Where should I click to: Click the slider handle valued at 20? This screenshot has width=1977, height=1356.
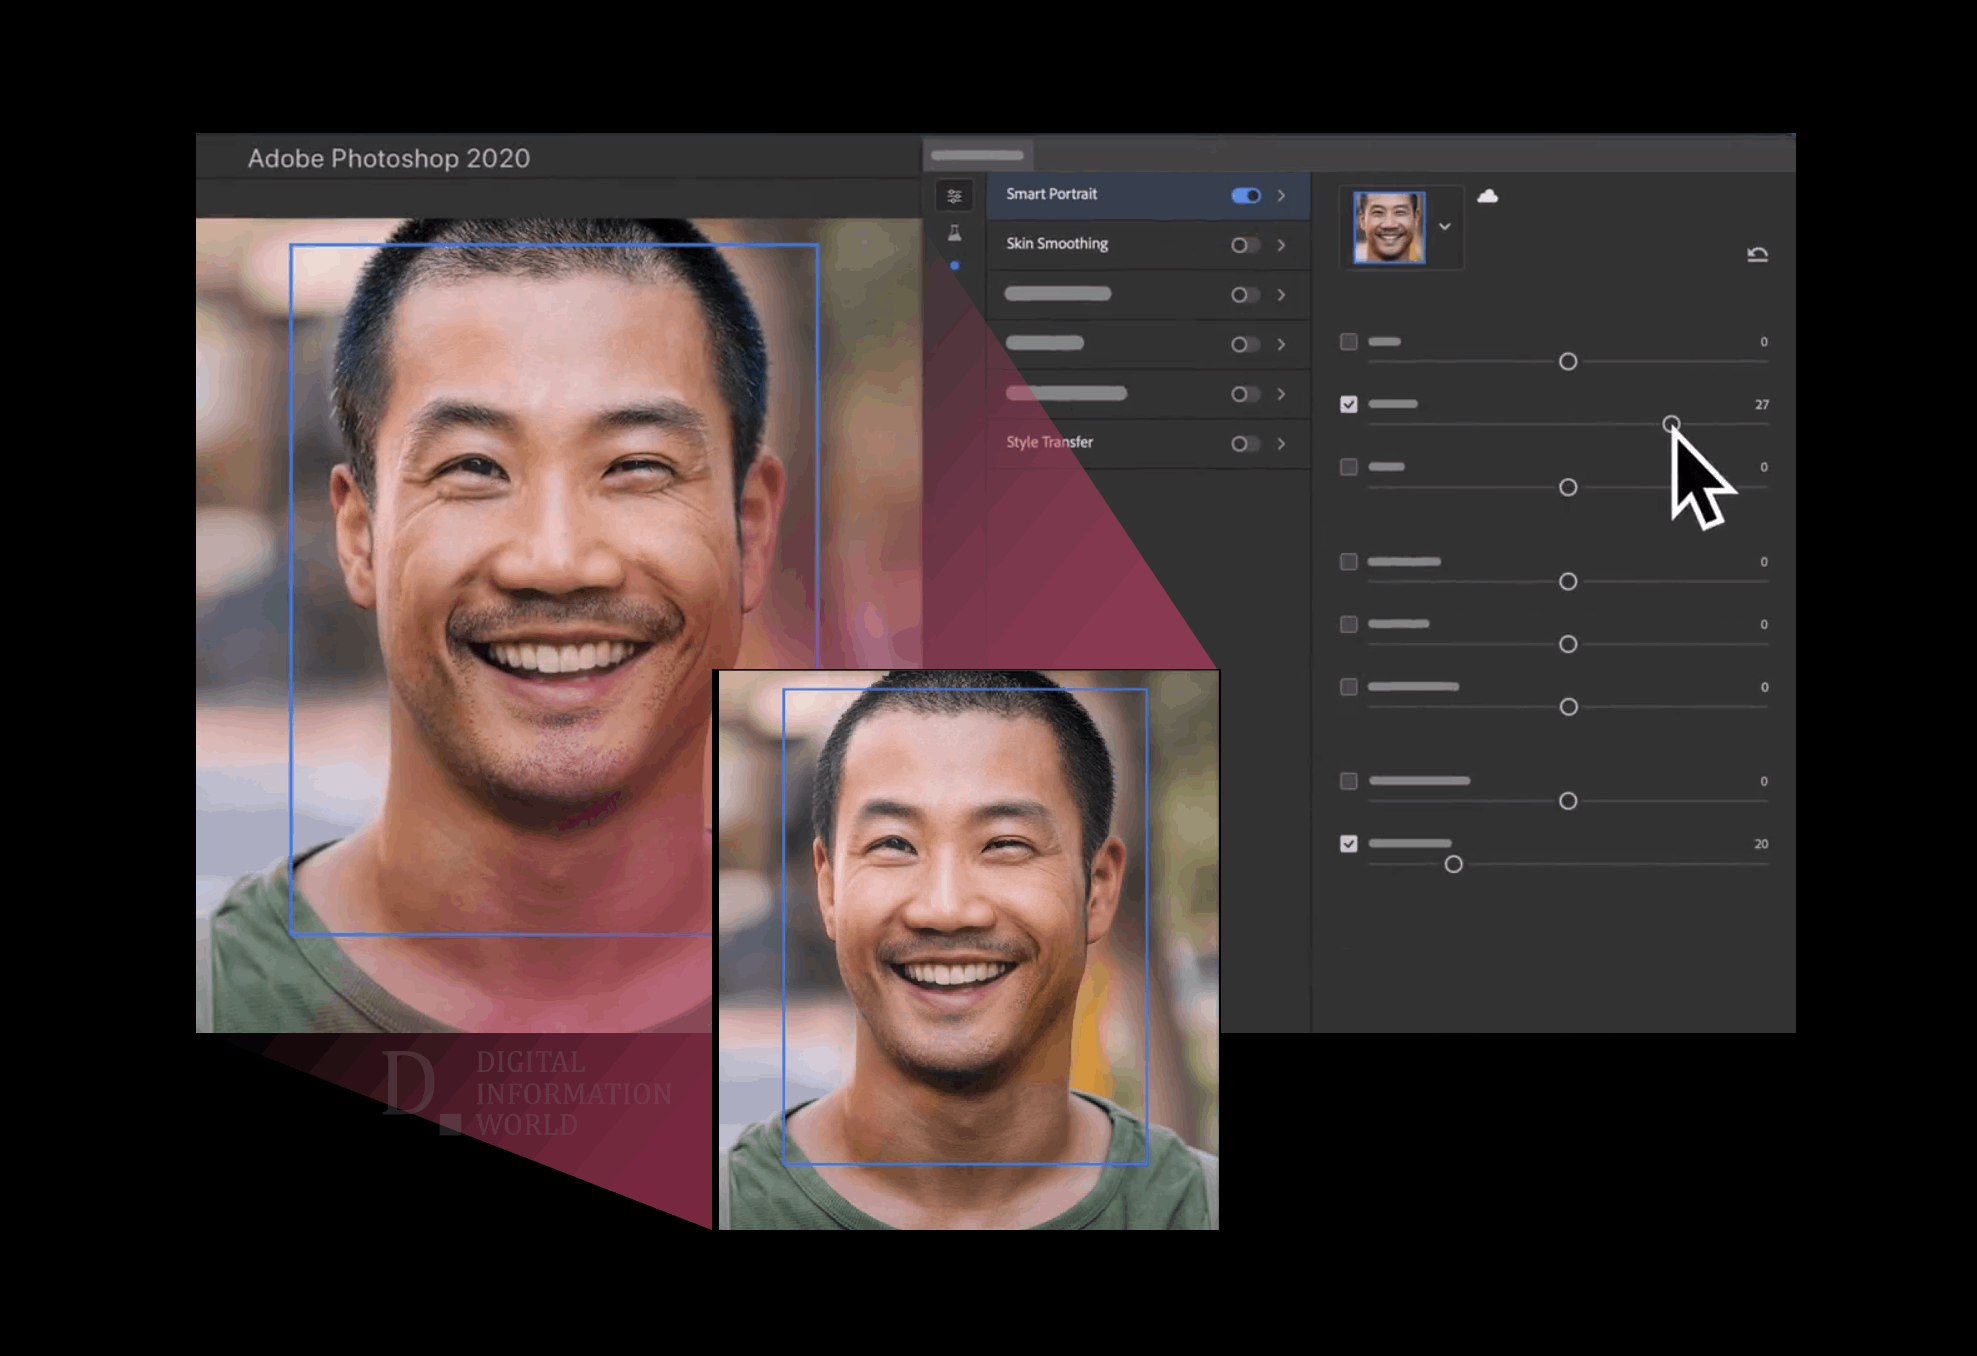pos(1453,864)
